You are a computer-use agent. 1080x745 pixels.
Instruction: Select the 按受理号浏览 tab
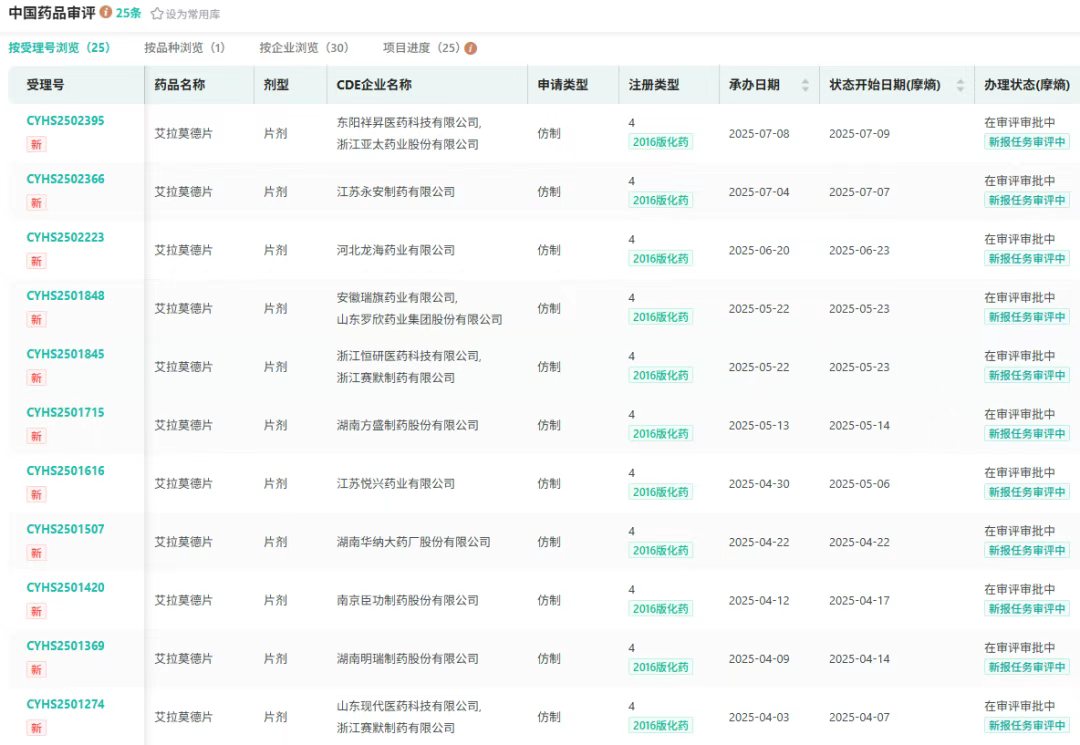pos(59,48)
